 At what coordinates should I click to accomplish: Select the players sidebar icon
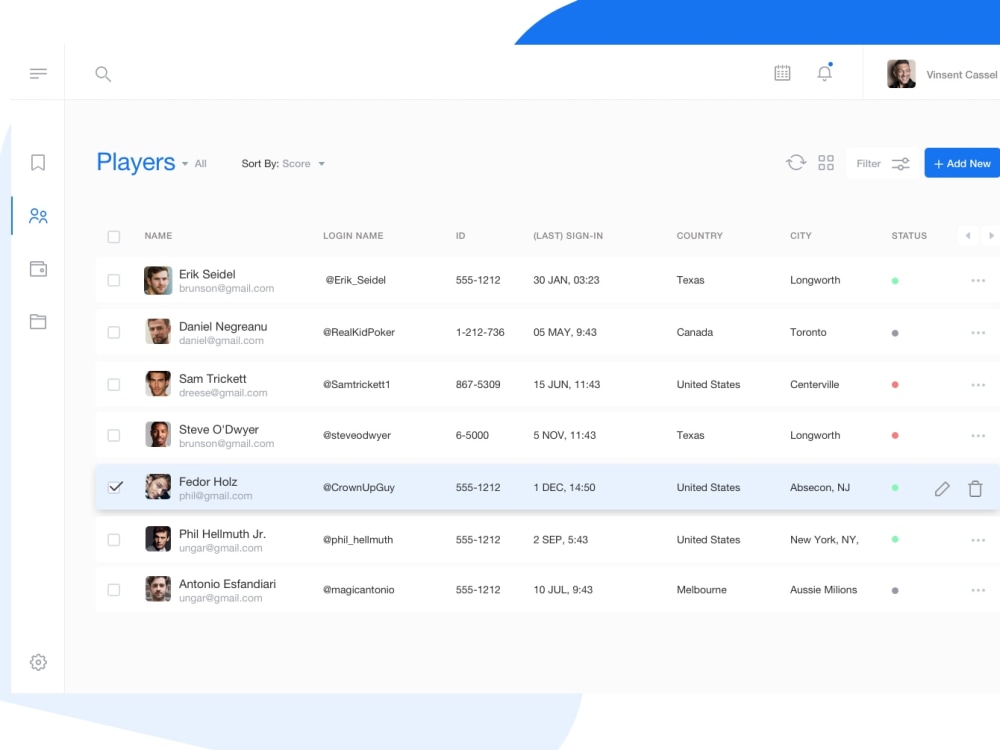(x=38, y=216)
